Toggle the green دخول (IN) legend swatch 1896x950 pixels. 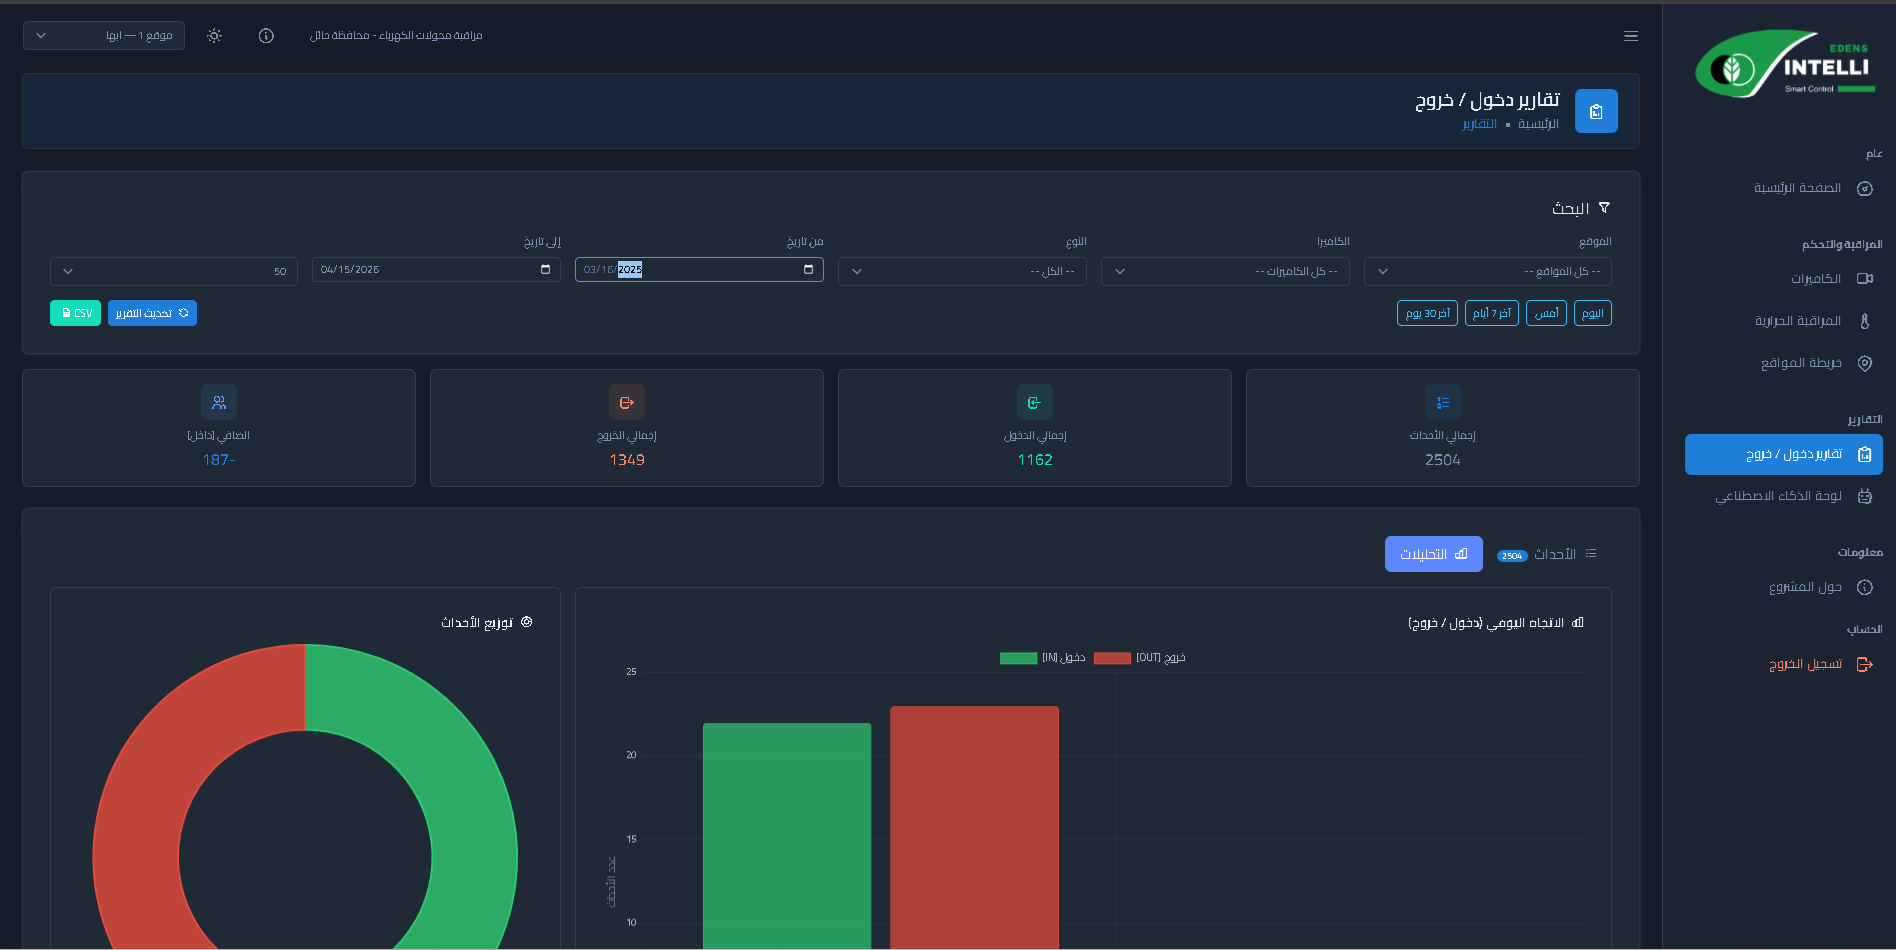(1018, 658)
